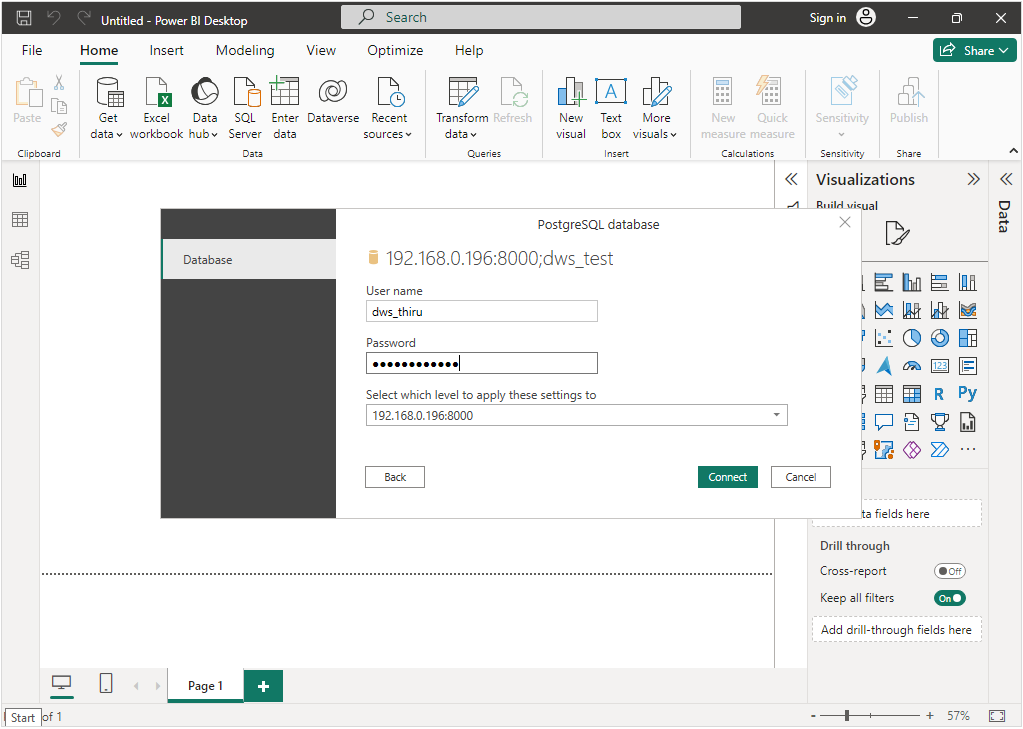Select the Treemap visual
The image size is (1023, 729).
(x=968, y=338)
